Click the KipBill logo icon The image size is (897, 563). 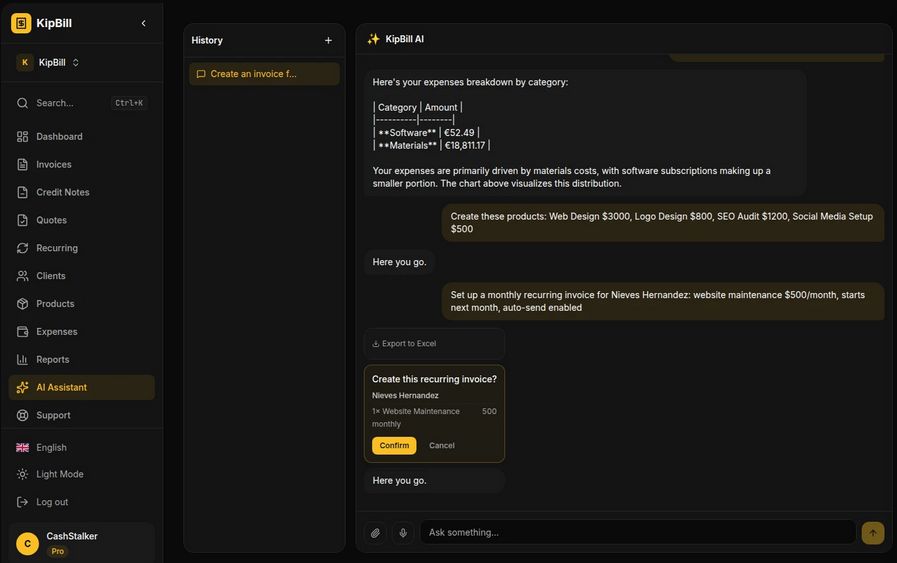coord(21,23)
